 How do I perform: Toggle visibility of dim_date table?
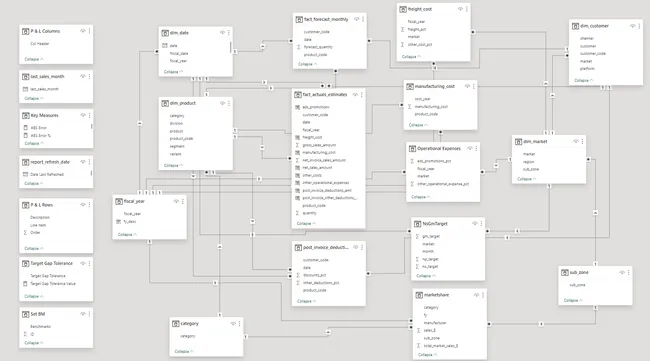(x=222, y=33)
